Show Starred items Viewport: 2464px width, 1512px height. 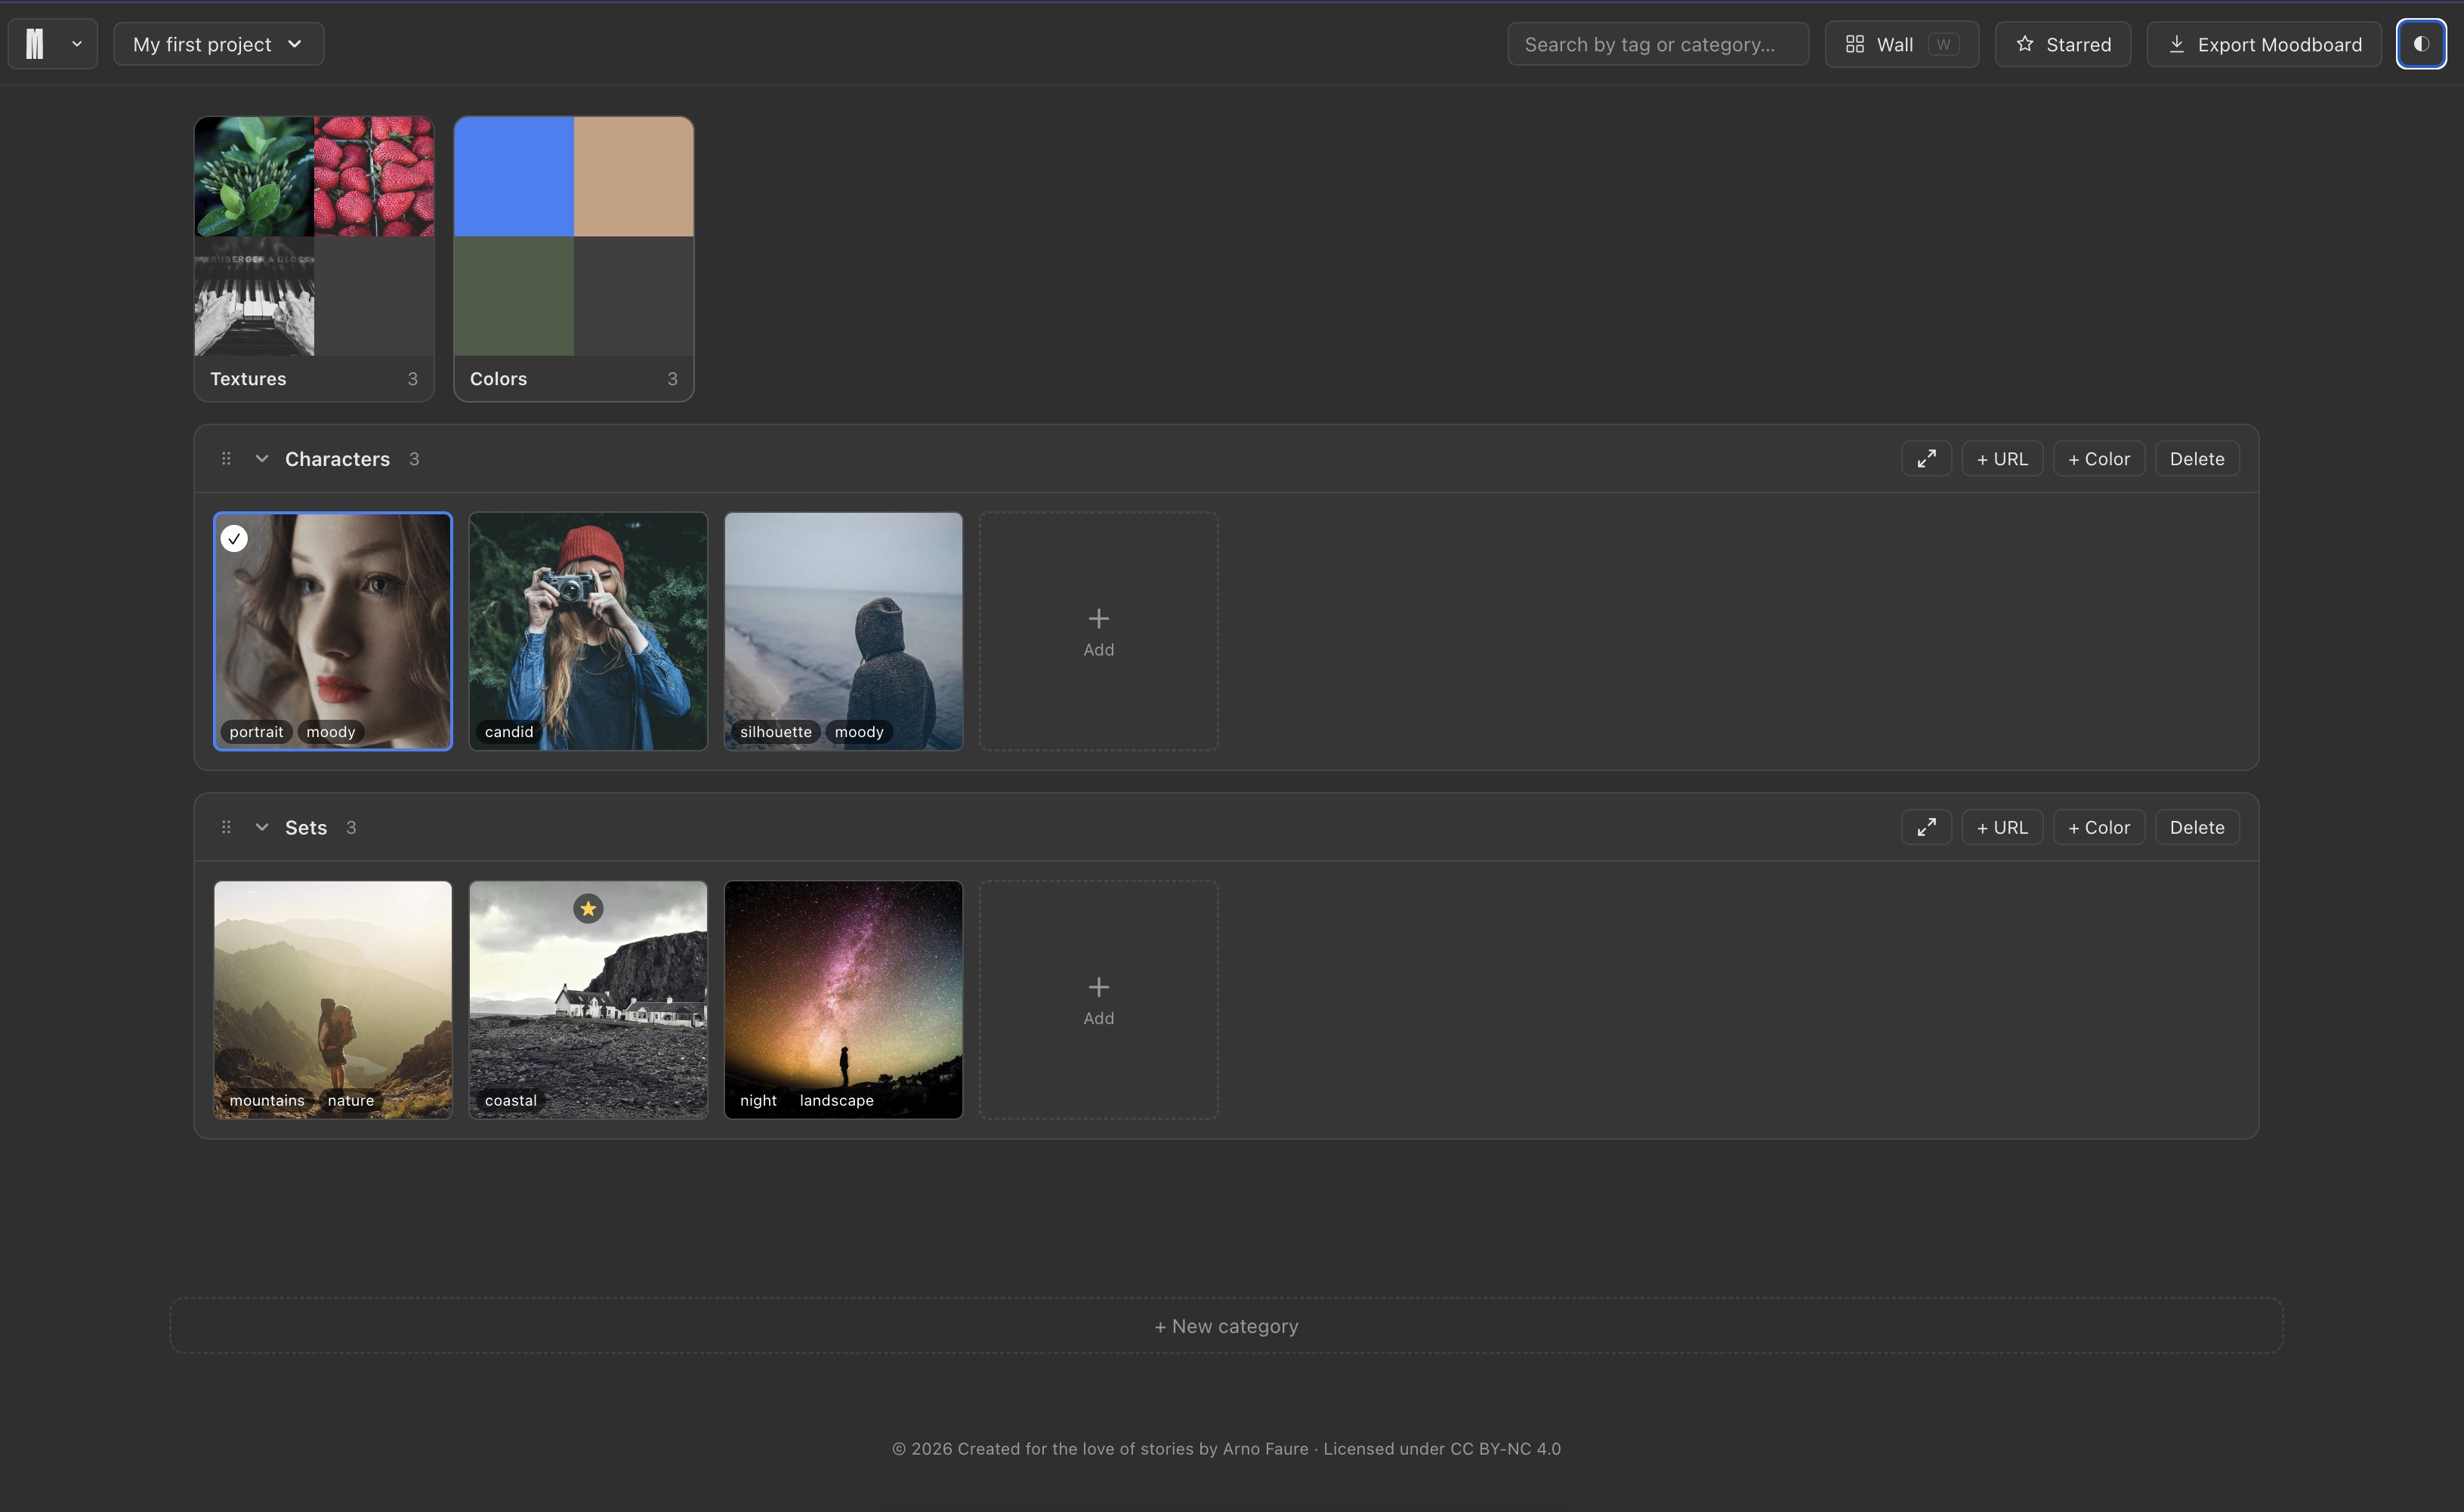coord(2063,44)
